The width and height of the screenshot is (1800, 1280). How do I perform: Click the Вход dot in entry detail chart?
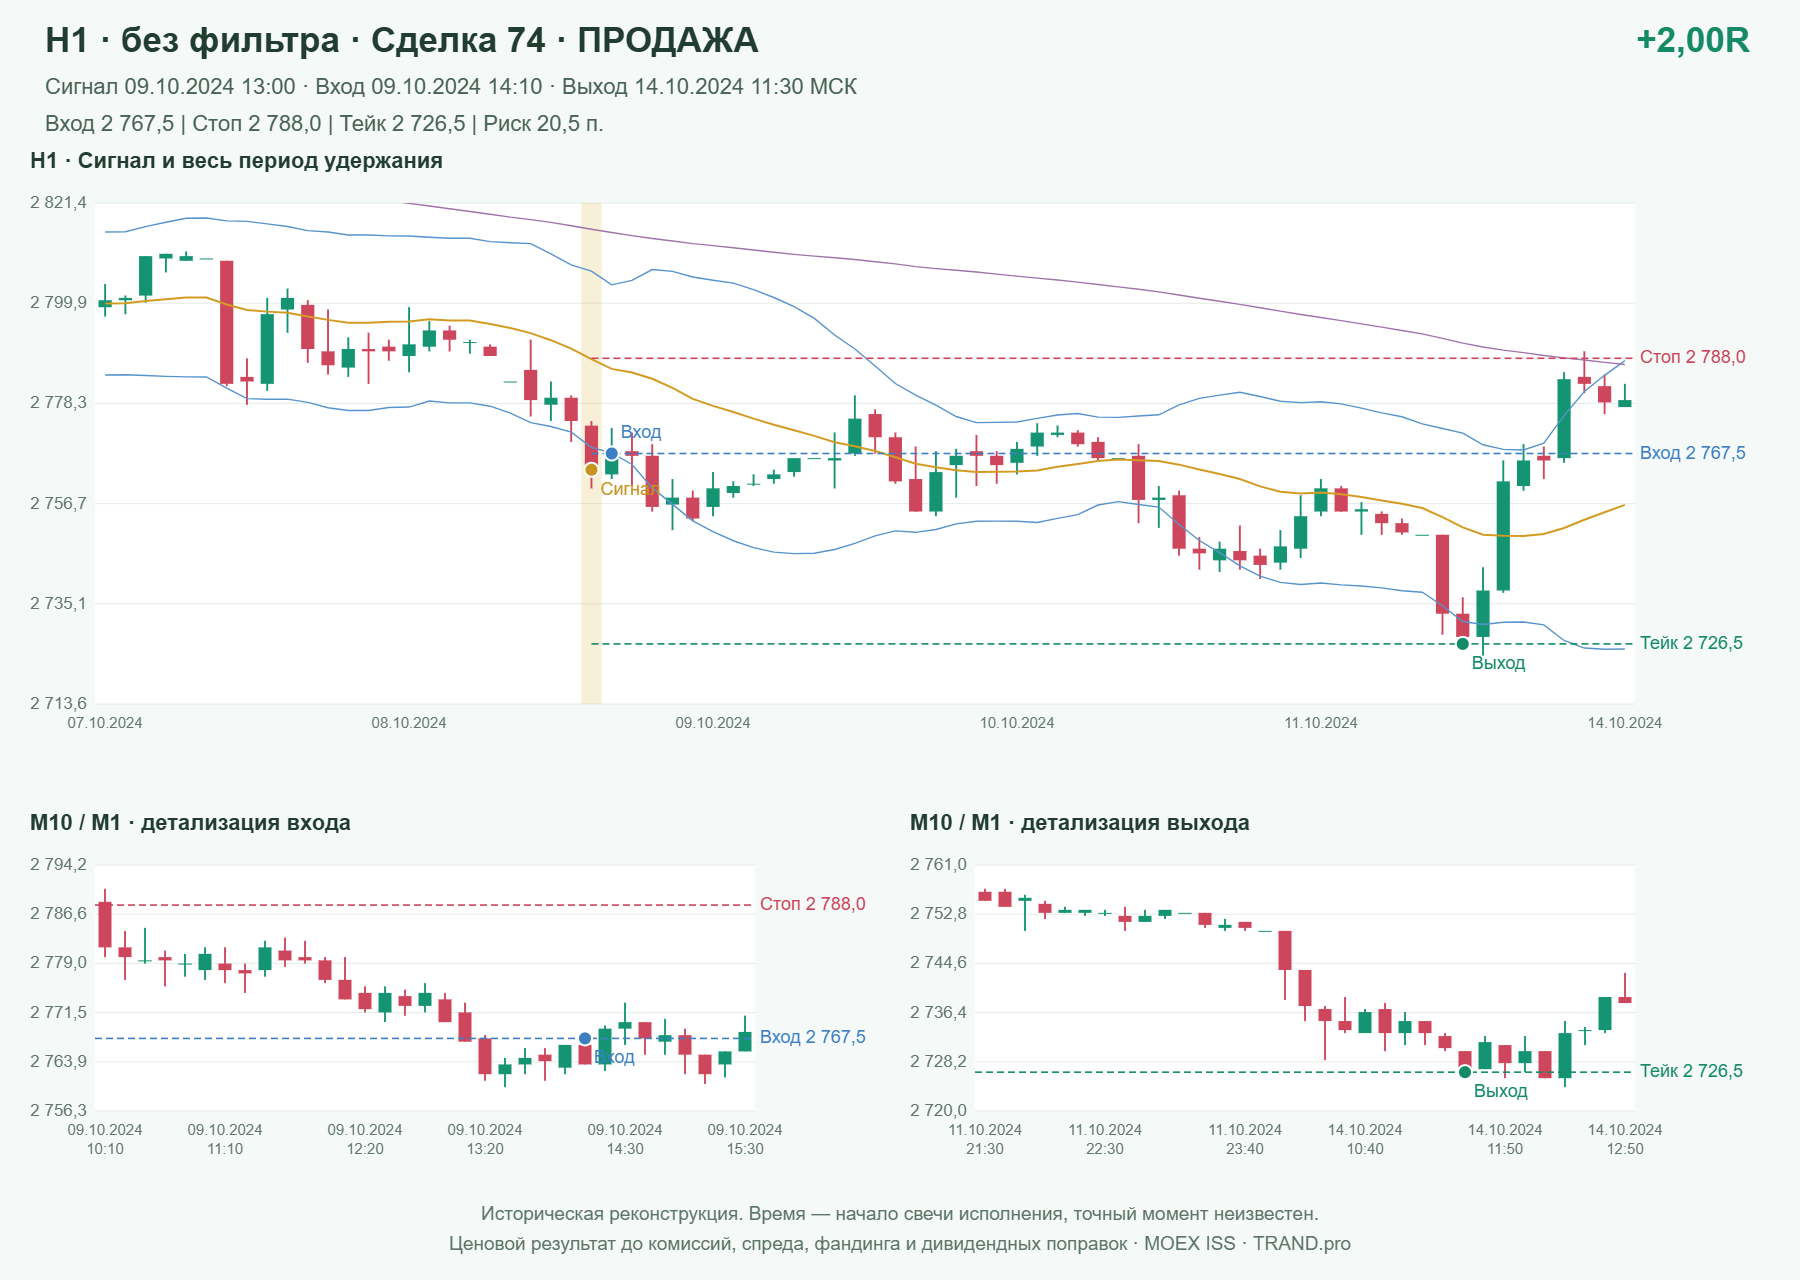point(585,1039)
